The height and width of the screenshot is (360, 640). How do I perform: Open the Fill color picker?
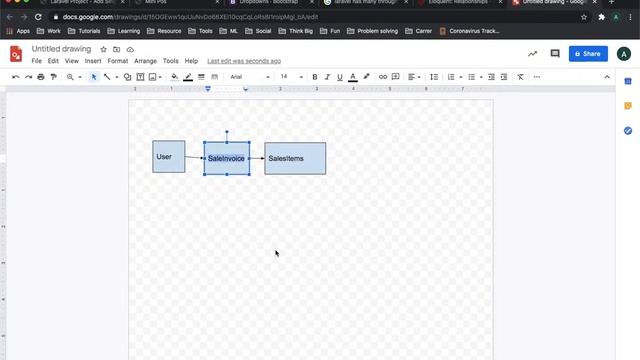(175, 77)
